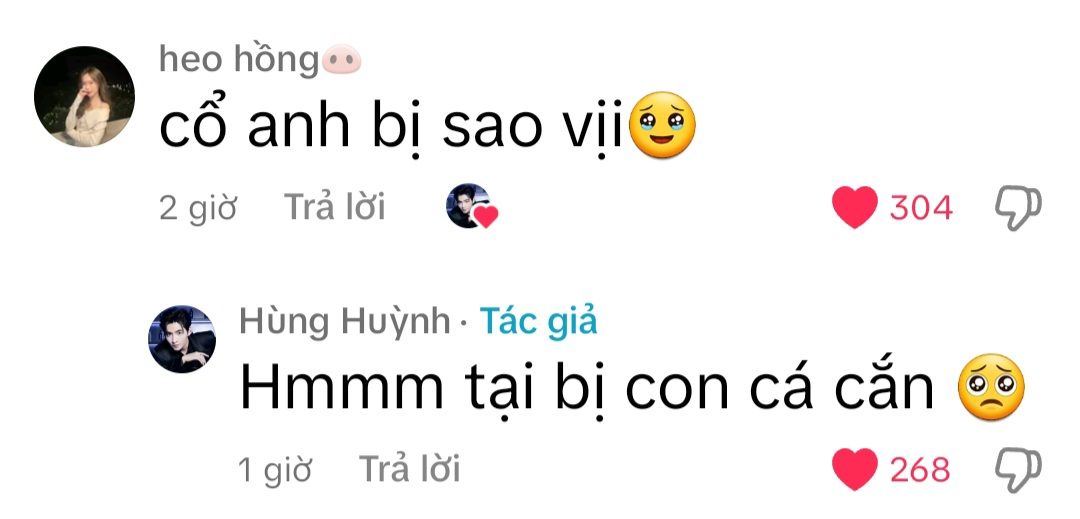Image resolution: width=1080 pixels, height=519 pixels.
Task: Open the heo hồng username
Action: tap(239, 60)
